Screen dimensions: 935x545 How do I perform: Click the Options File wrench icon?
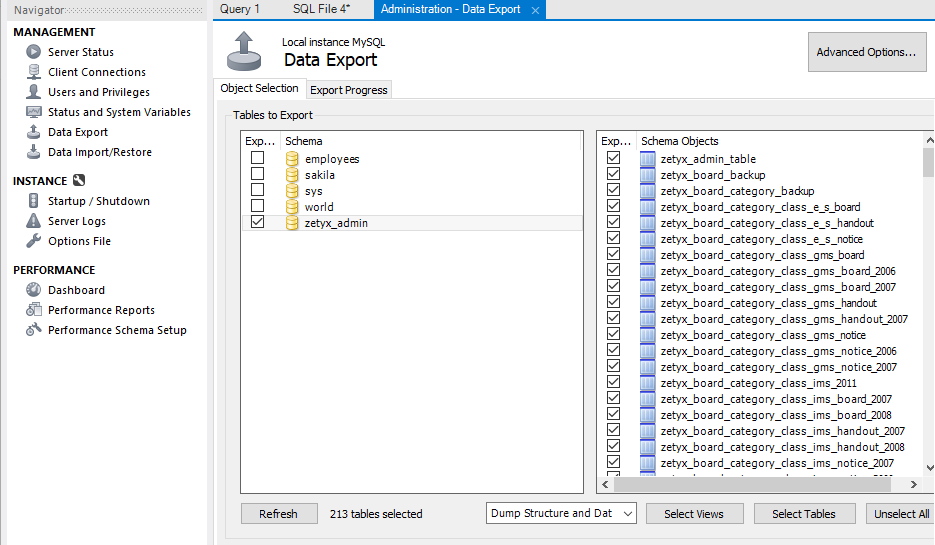(33, 240)
